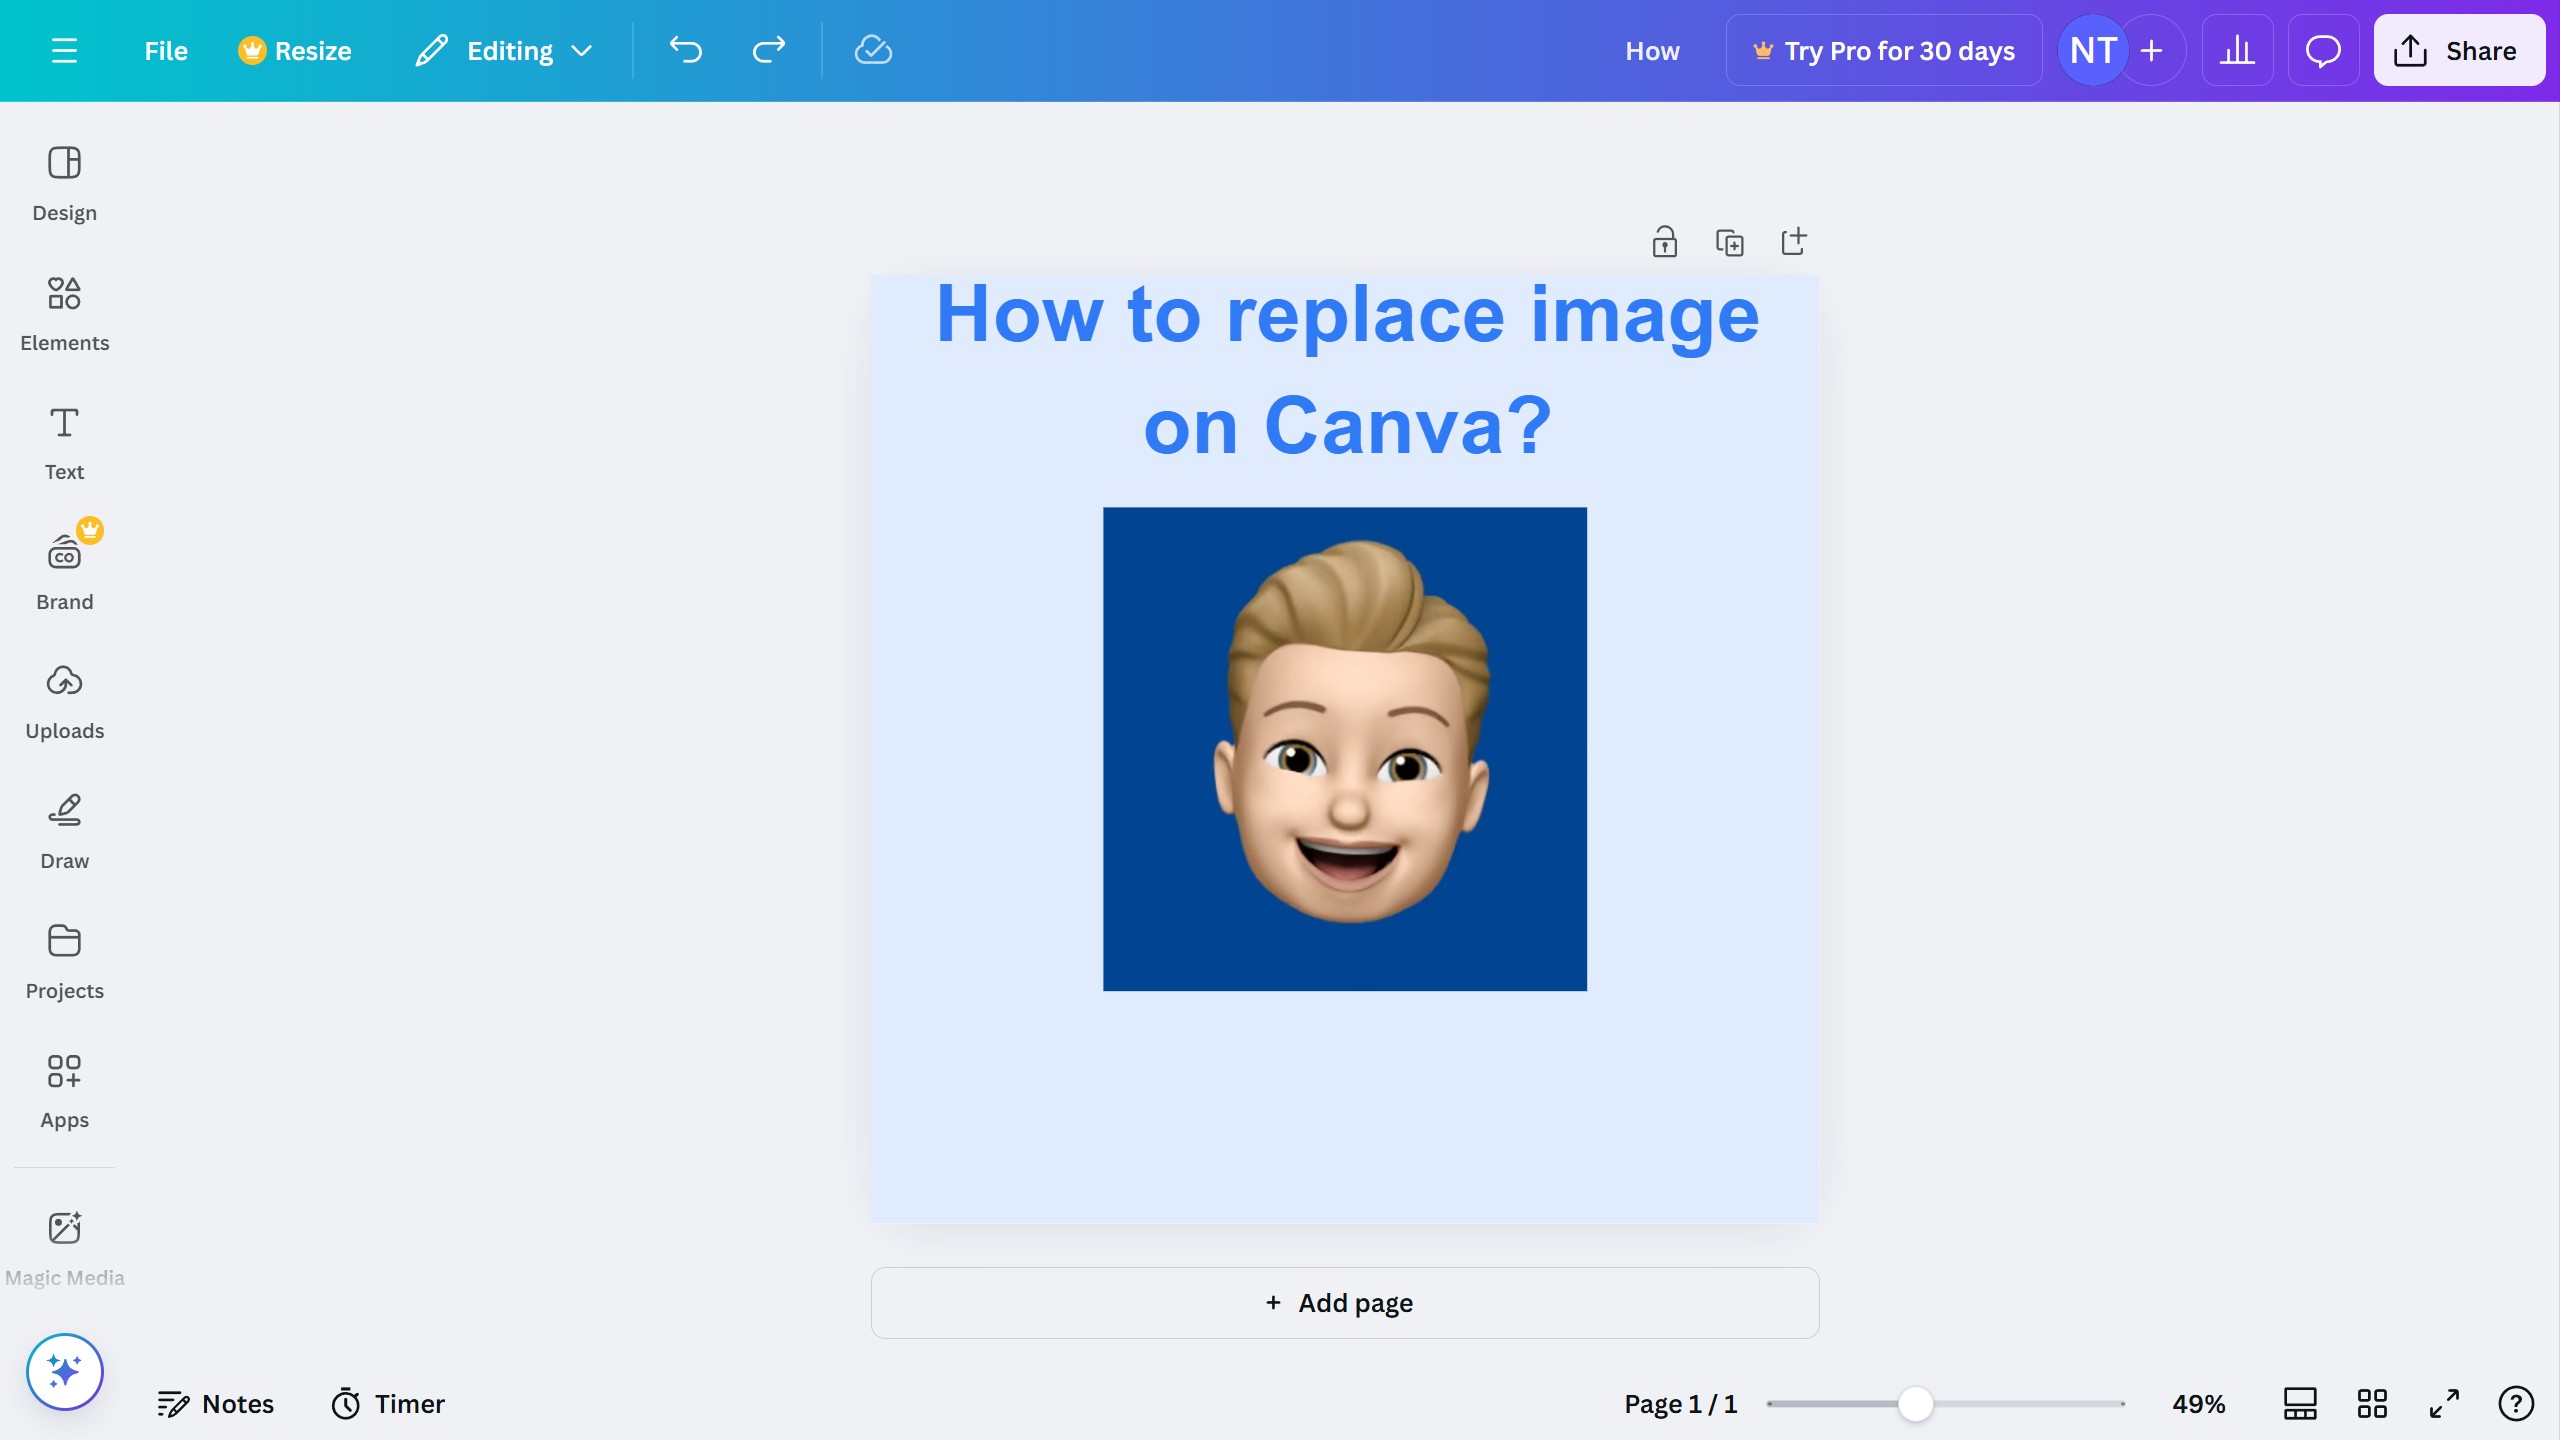Open the Text panel in sidebar

click(x=64, y=442)
